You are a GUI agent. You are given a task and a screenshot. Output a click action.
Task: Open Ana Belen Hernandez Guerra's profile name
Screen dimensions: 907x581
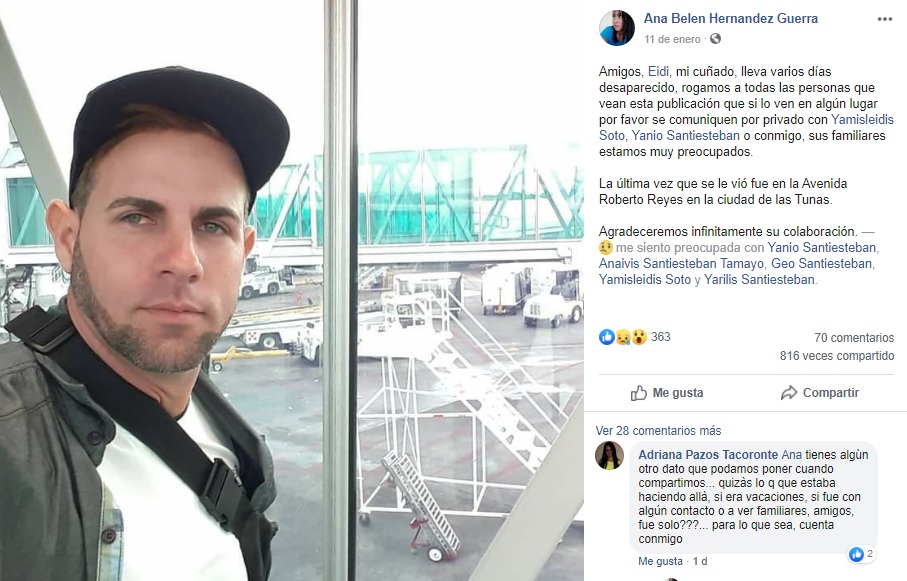(731, 19)
